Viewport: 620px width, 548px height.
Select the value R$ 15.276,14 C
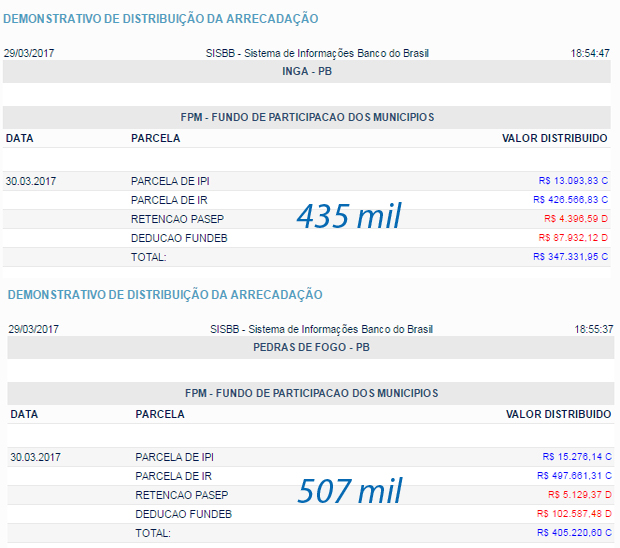577,457
